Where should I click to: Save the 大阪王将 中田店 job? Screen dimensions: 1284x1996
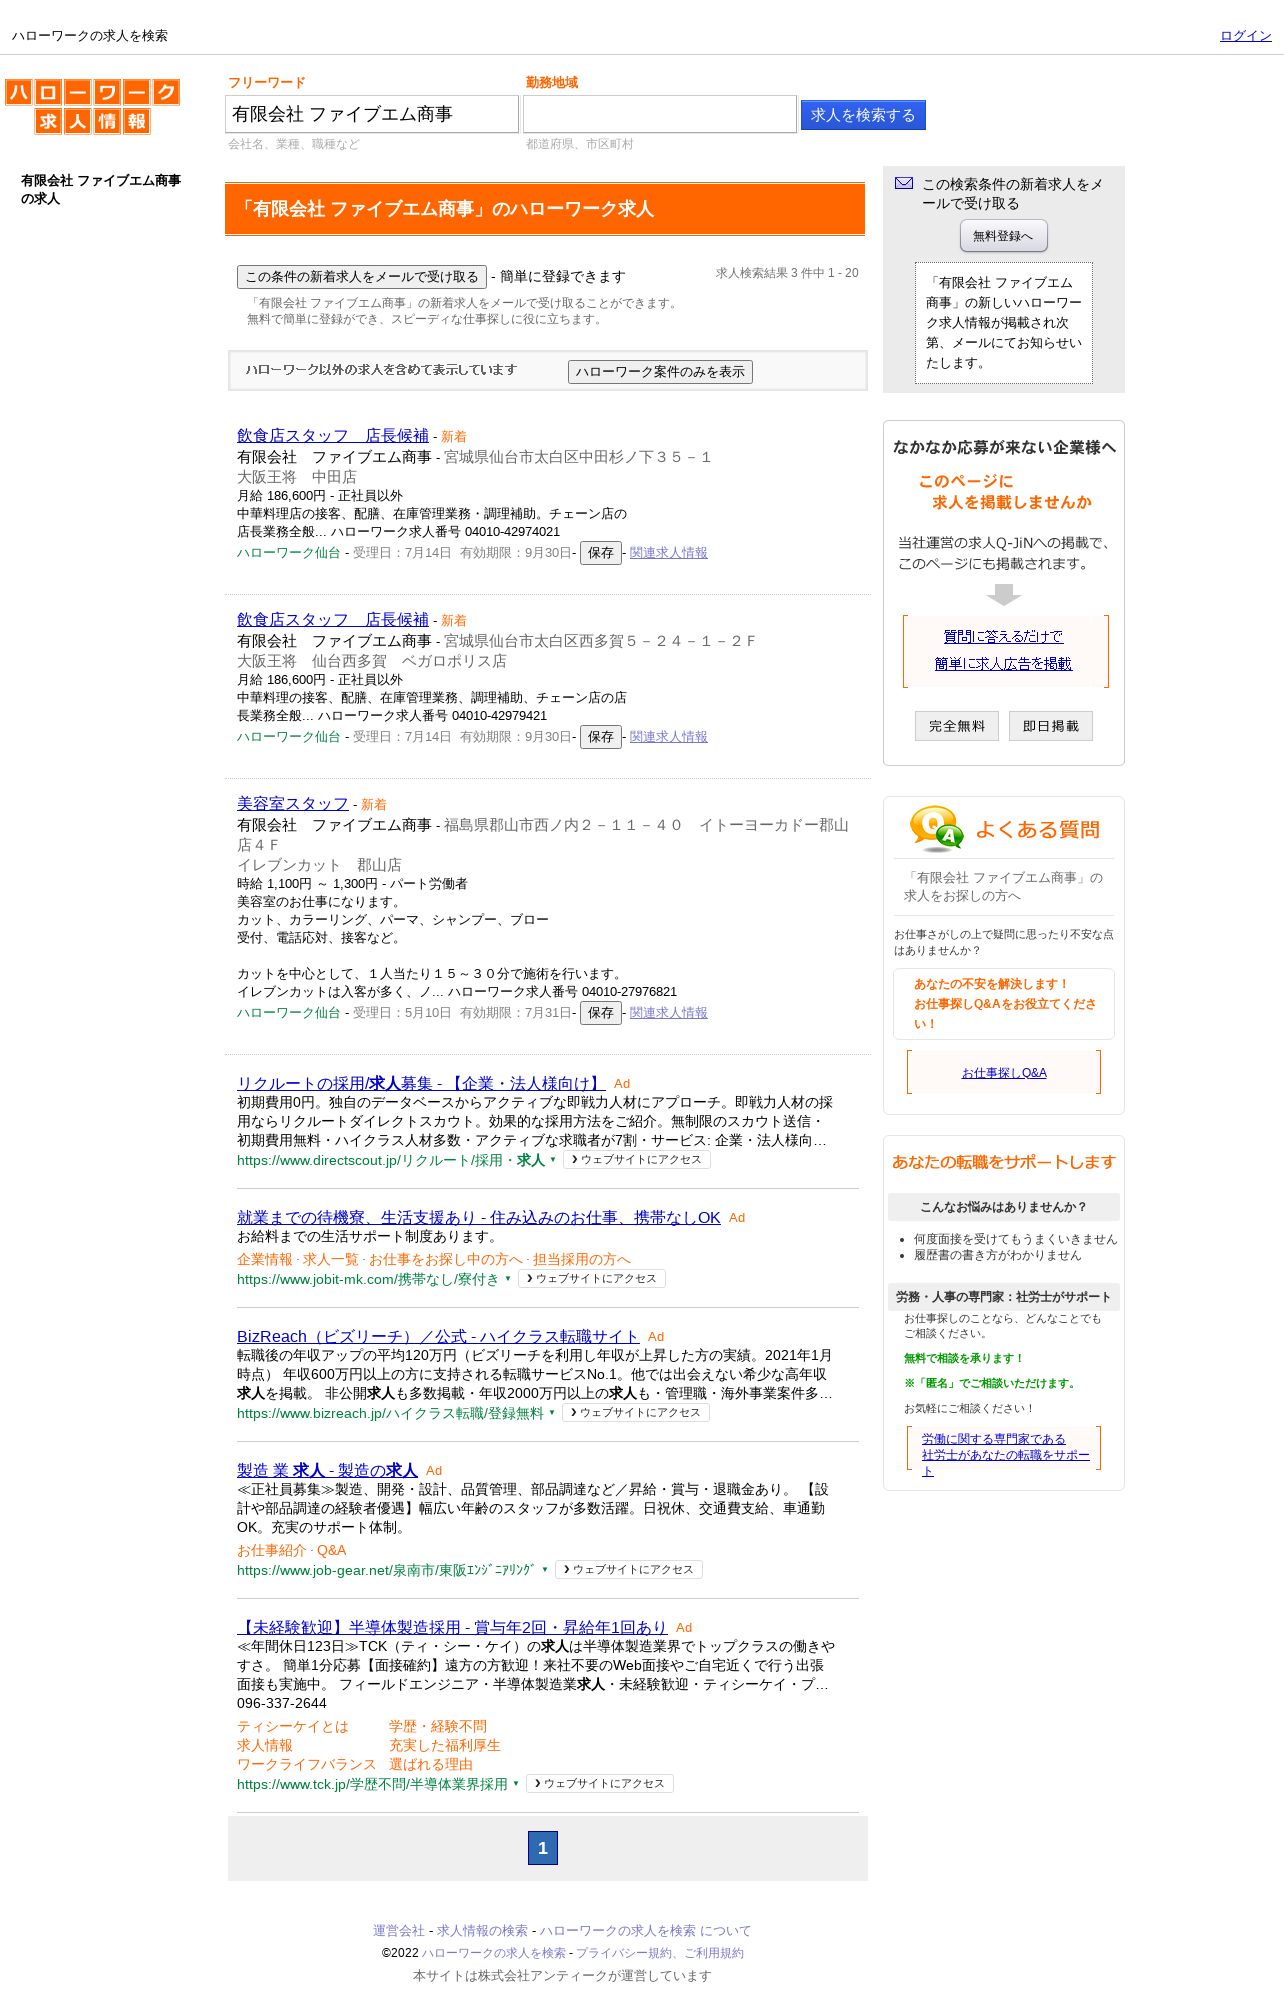[601, 553]
